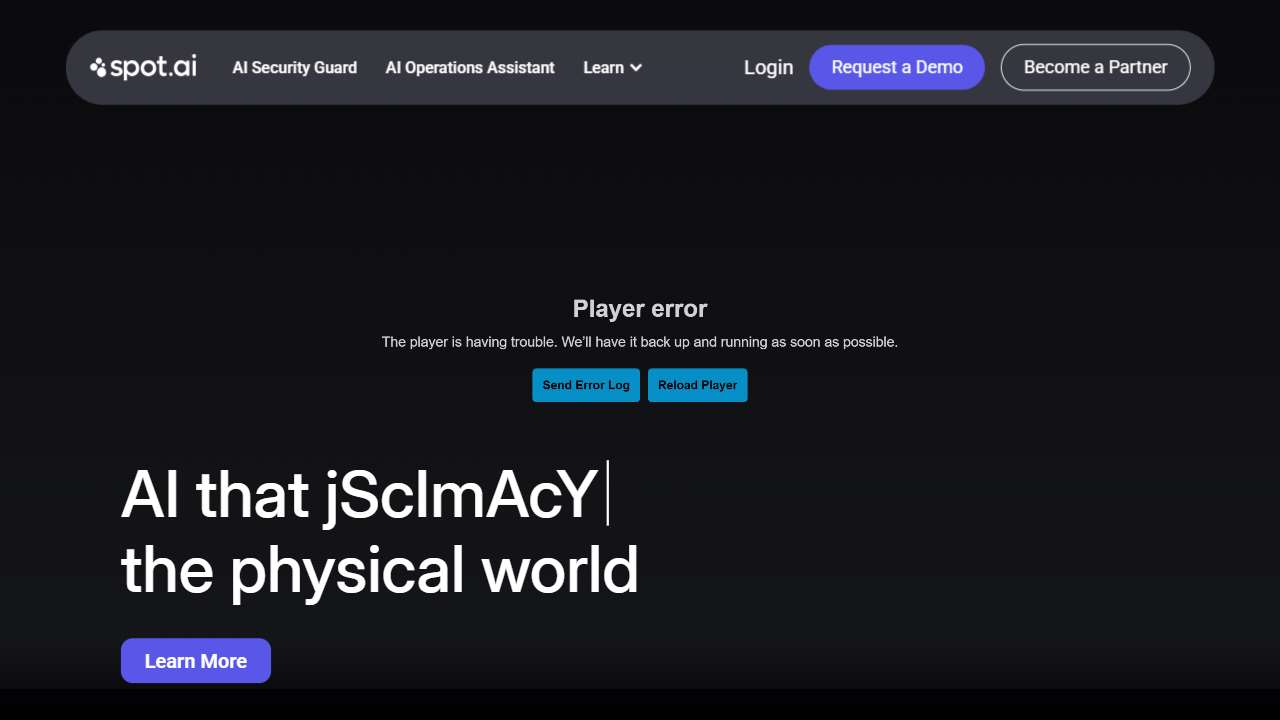1280x720 pixels.
Task: Click the Learn More button
Action: pyautogui.click(x=196, y=661)
